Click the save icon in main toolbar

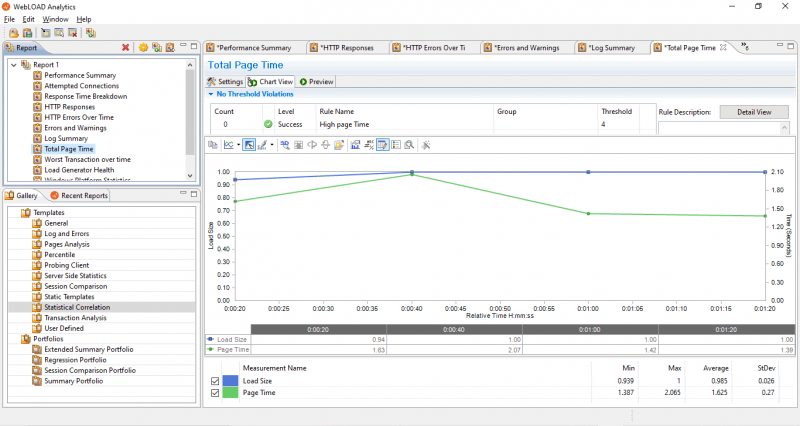point(27,32)
